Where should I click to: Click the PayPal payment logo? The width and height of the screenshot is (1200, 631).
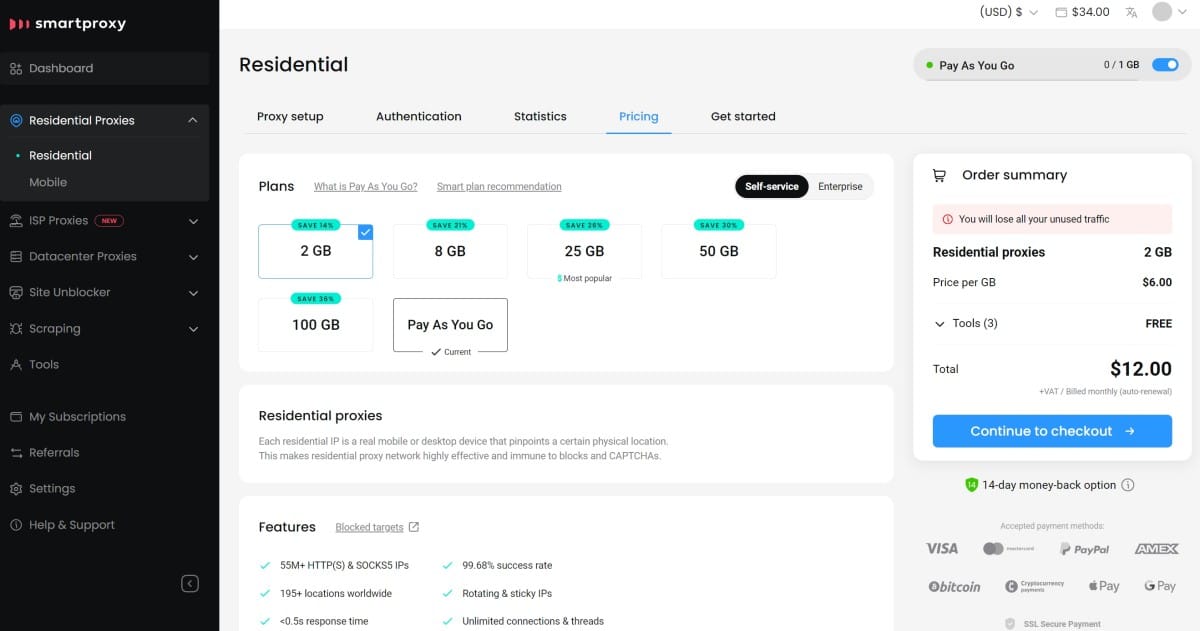pyautogui.click(x=1085, y=549)
